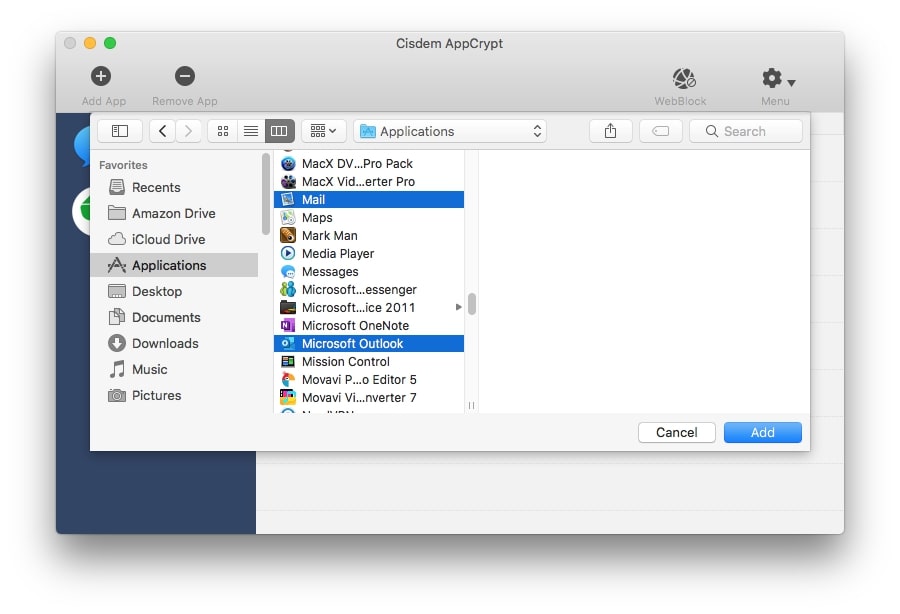Screen dimensions: 900x614
Task: Click the Mark Man app icon
Action: [288, 235]
